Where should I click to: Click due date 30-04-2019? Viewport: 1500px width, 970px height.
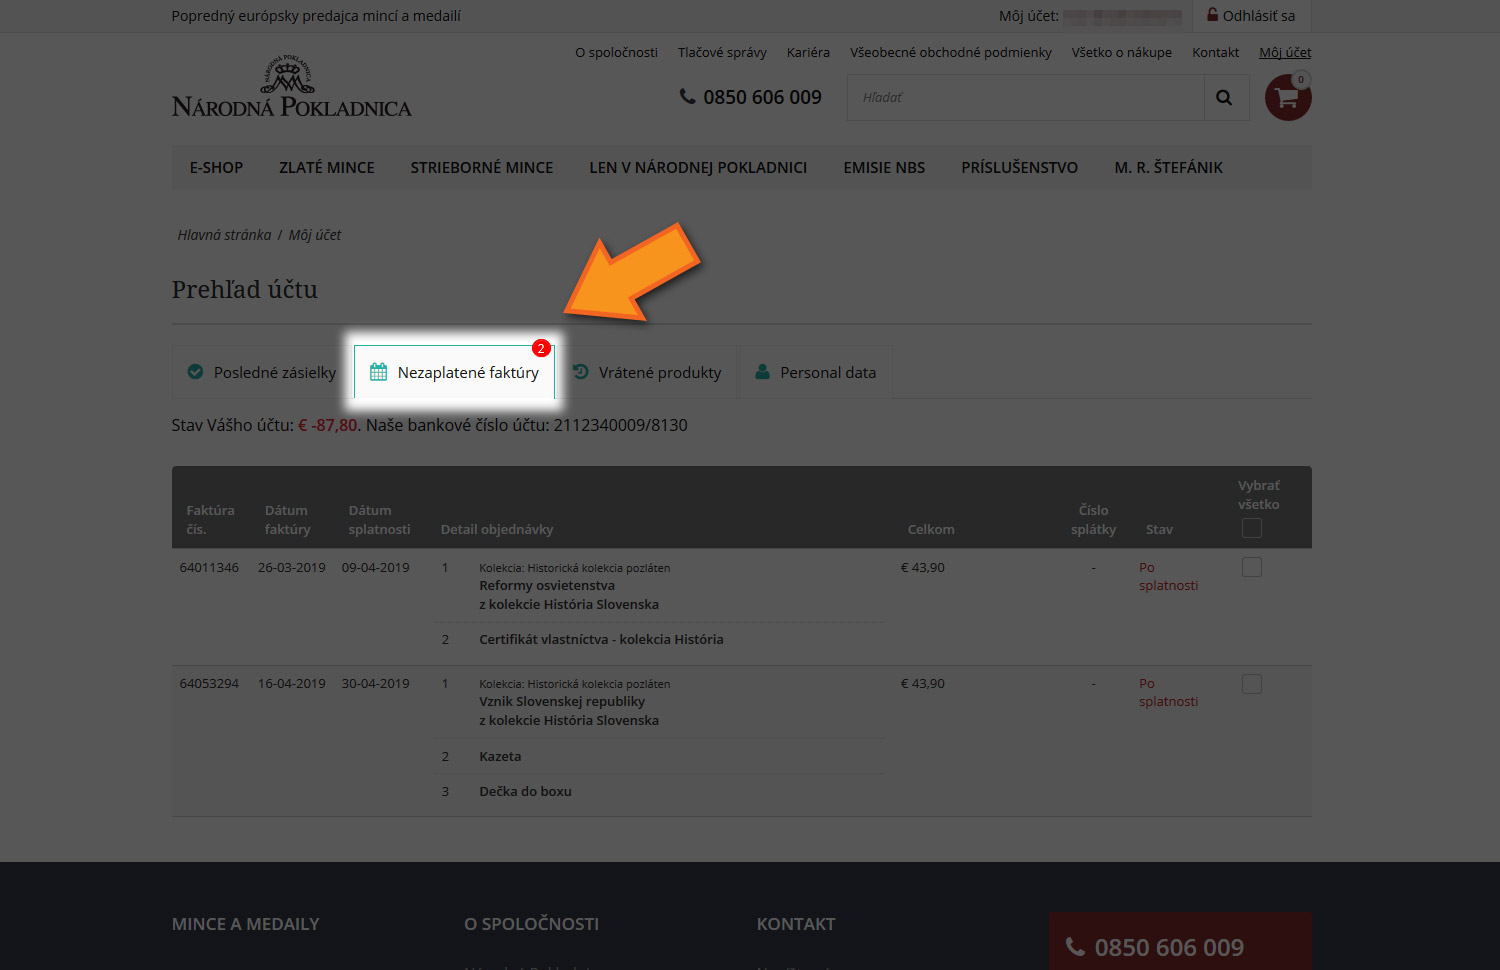(376, 684)
